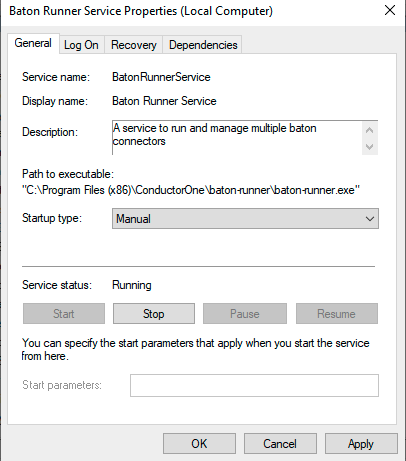The image size is (406, 461).
Task: Click the dialog title bar text
Action: click(x=141, y=11)
